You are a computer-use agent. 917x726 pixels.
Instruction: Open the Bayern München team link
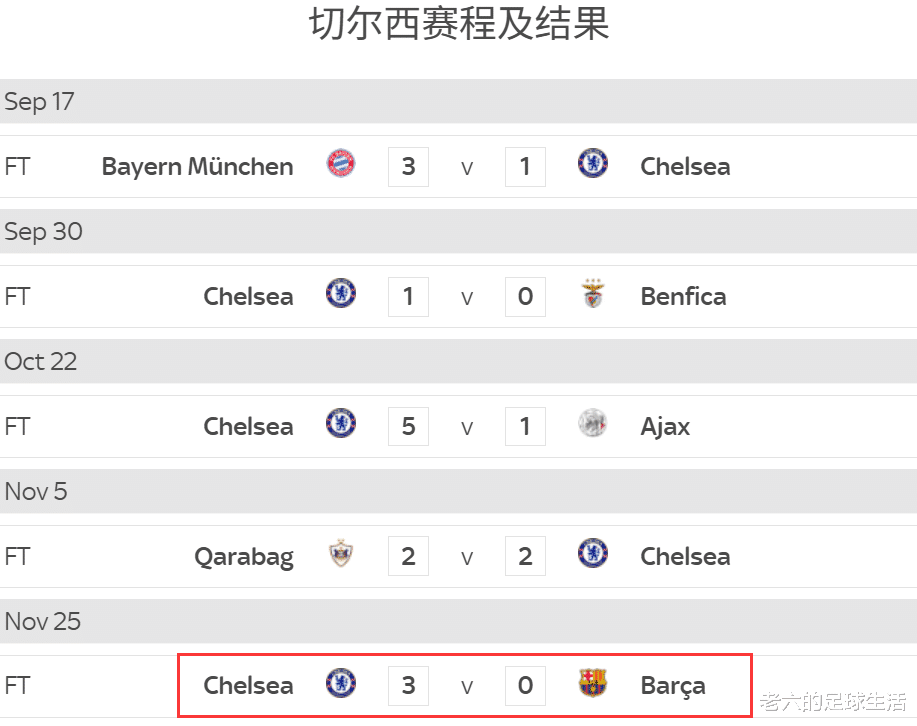[x=197, y=166]
